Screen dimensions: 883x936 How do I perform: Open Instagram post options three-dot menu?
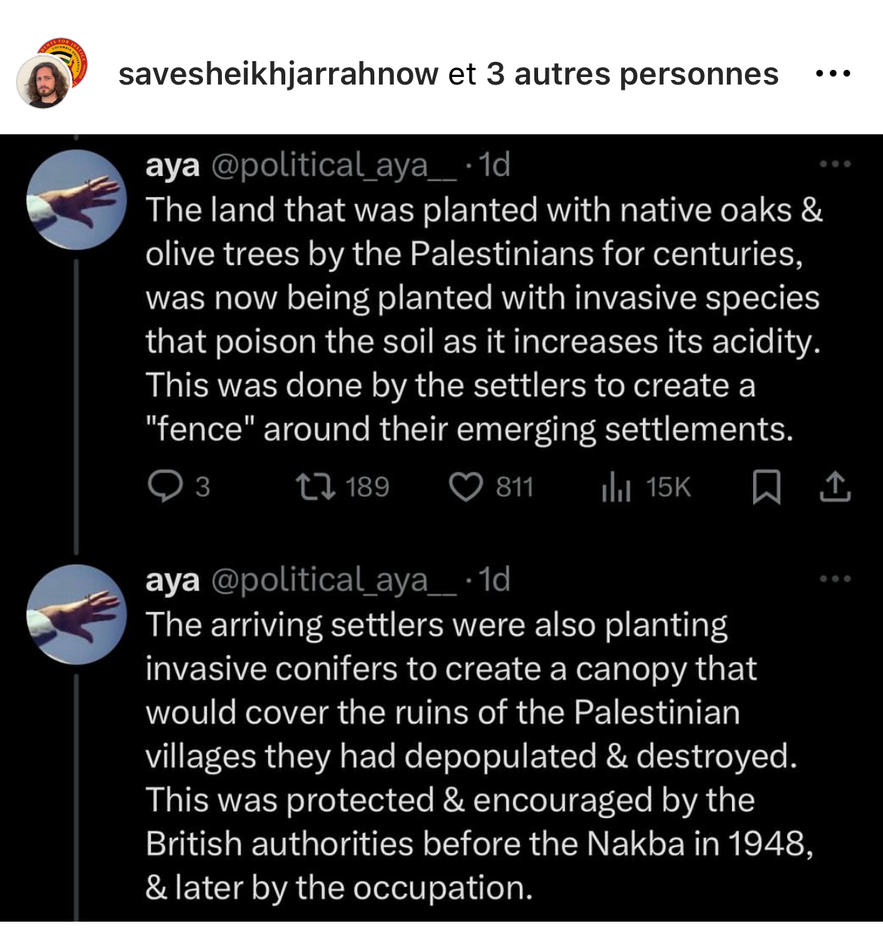(x=832, y=73)
